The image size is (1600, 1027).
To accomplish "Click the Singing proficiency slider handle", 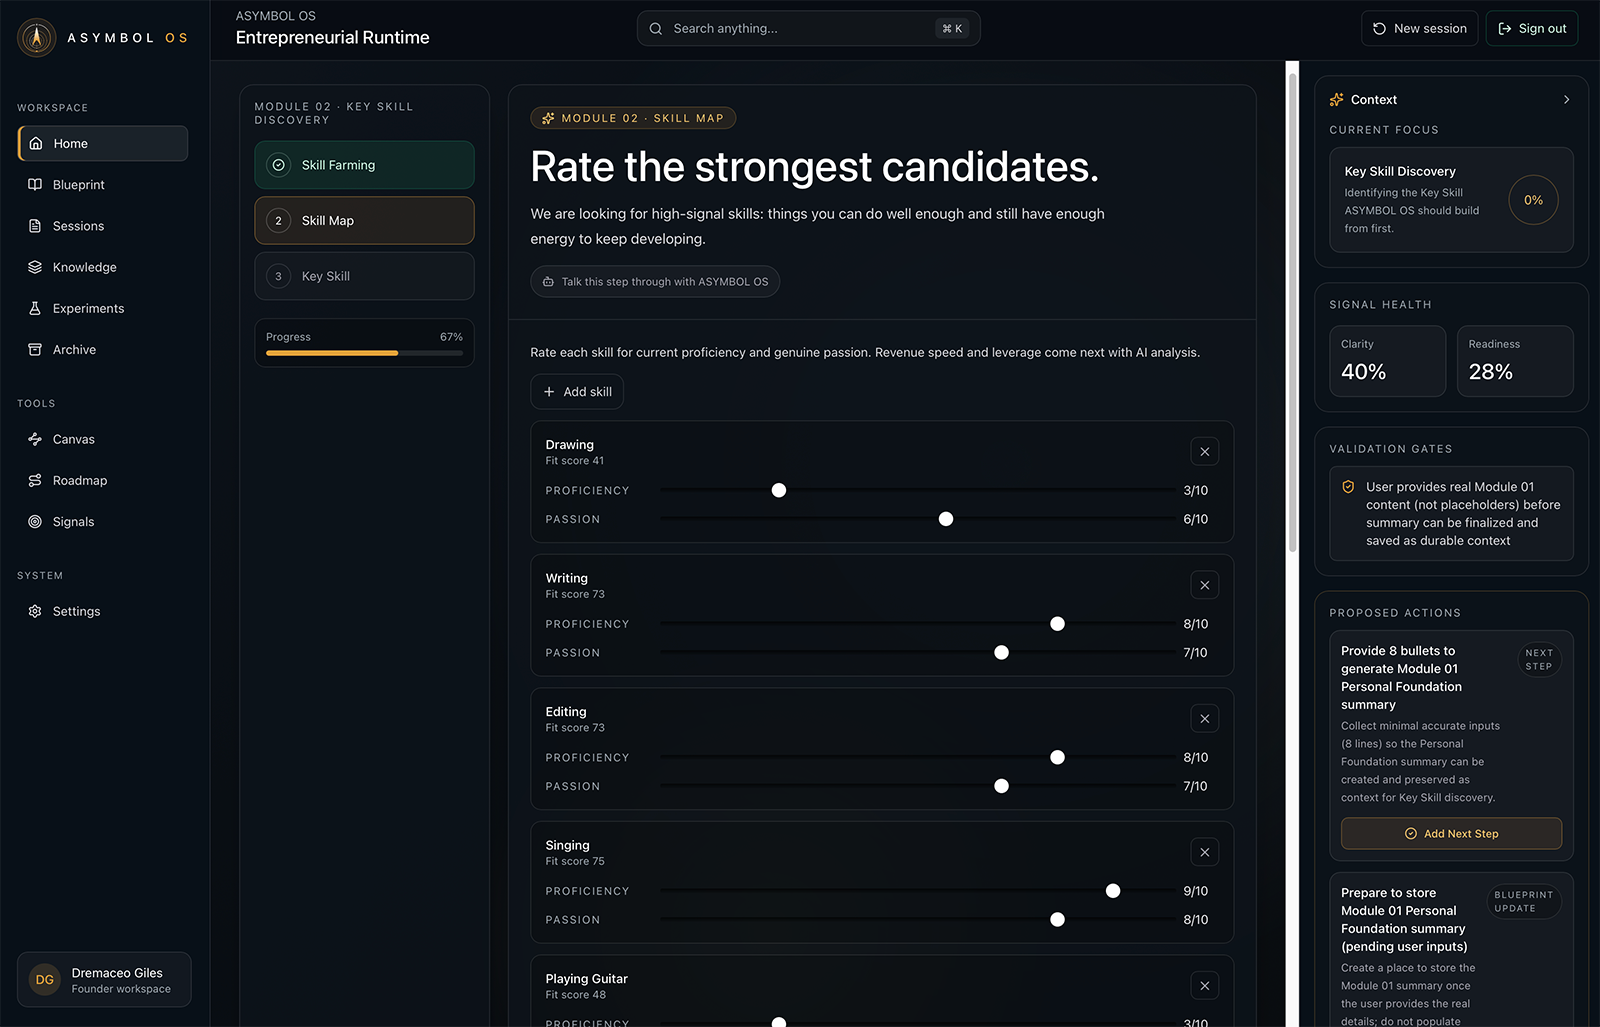I will [1113, 891].
